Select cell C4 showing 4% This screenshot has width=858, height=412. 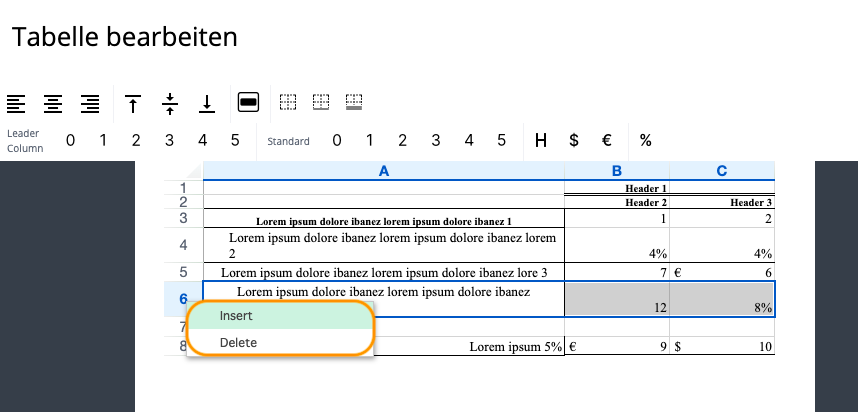click(722, 245)
